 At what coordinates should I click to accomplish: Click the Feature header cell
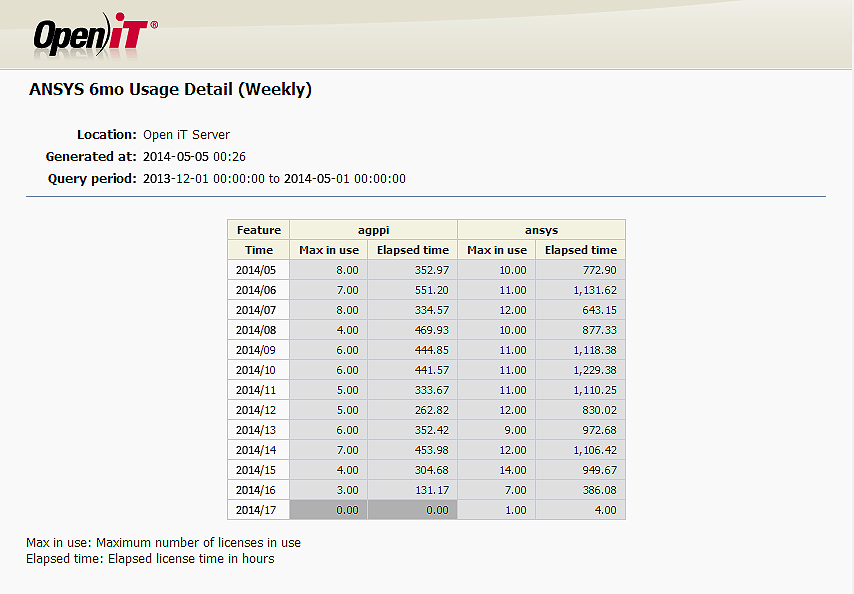click(259, 230)
